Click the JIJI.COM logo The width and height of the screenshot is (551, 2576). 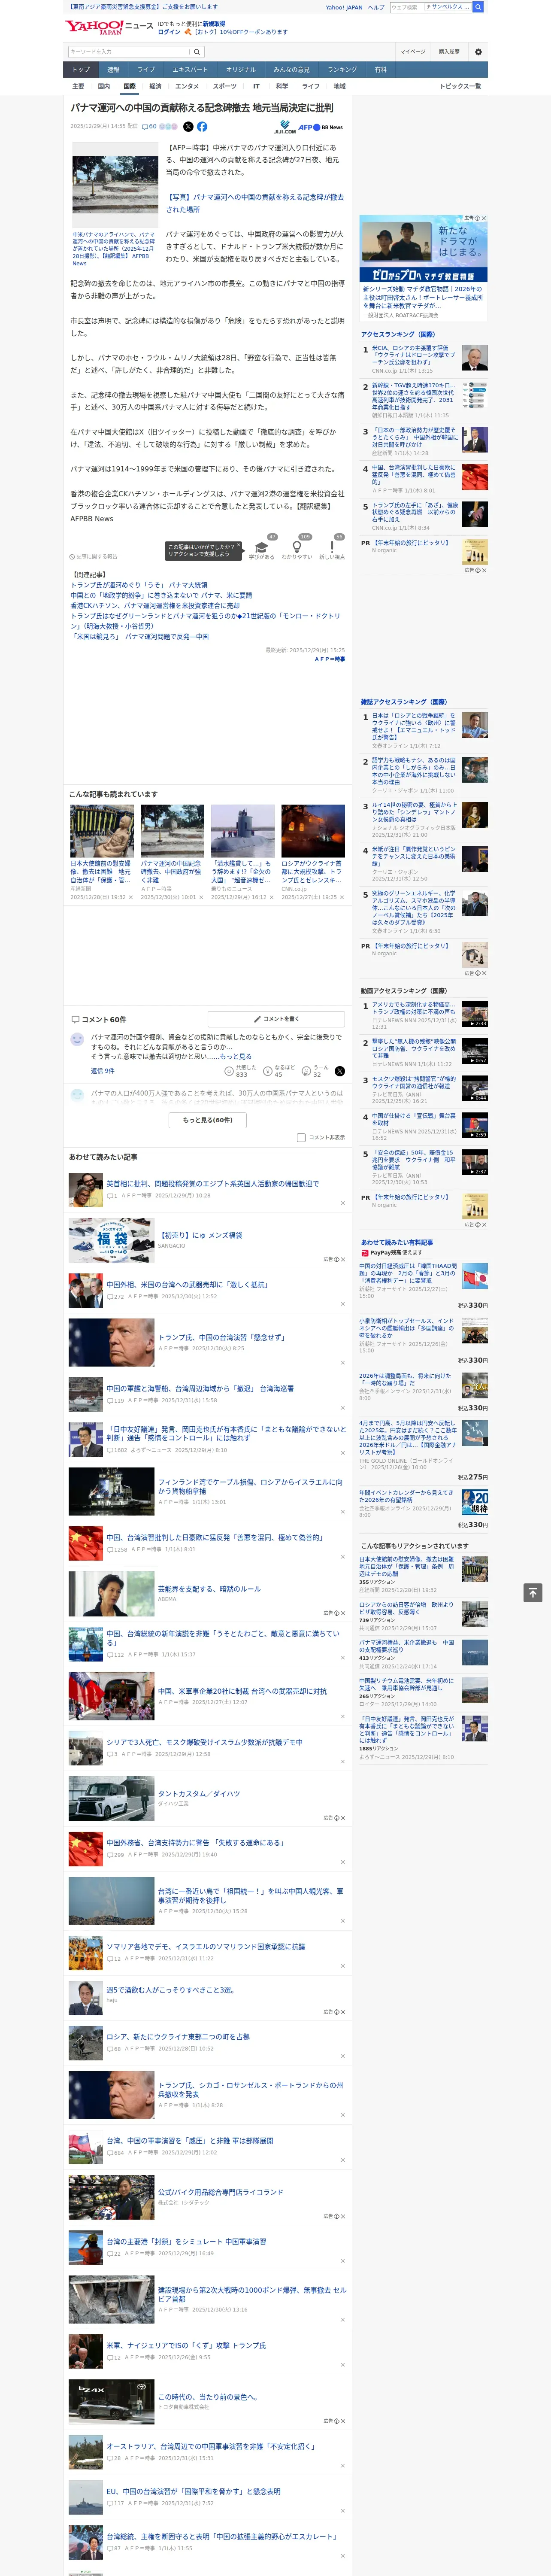[x=285, y=128]
